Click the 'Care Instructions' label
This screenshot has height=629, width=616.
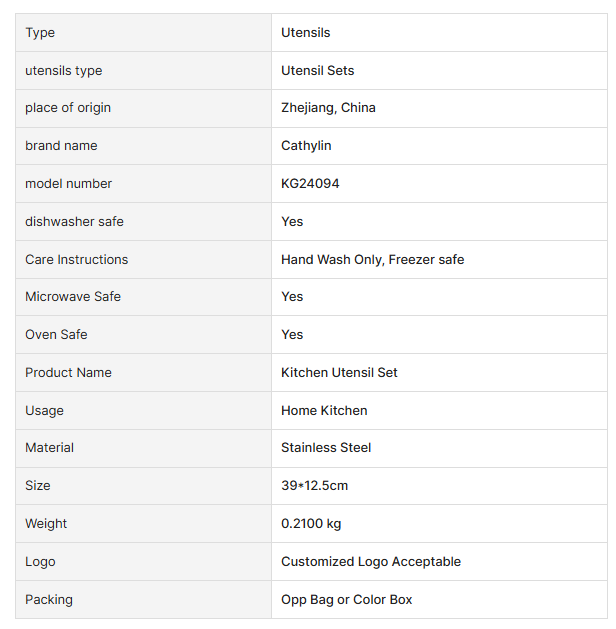[76, 260]
